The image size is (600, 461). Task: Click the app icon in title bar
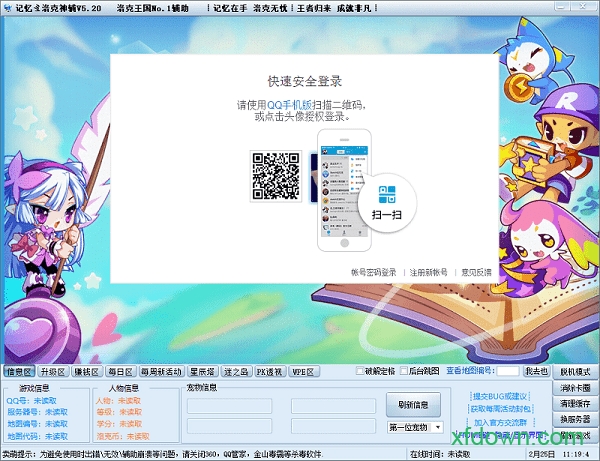point(7,8)
